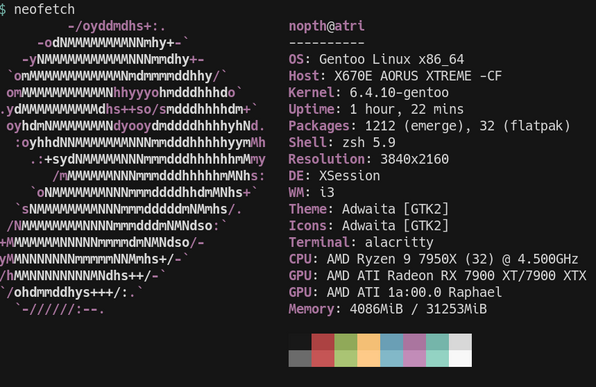596x387 pixels.
Task: Click the Resolution 3840x2160 text
Action: tap(369, 159)
